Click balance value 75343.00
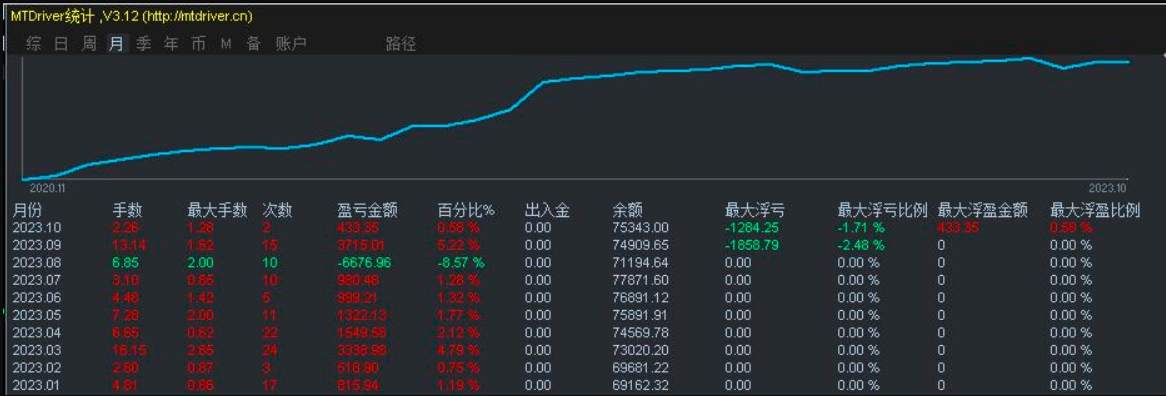This screenshot has height=396, width=1166. [640, 227]
